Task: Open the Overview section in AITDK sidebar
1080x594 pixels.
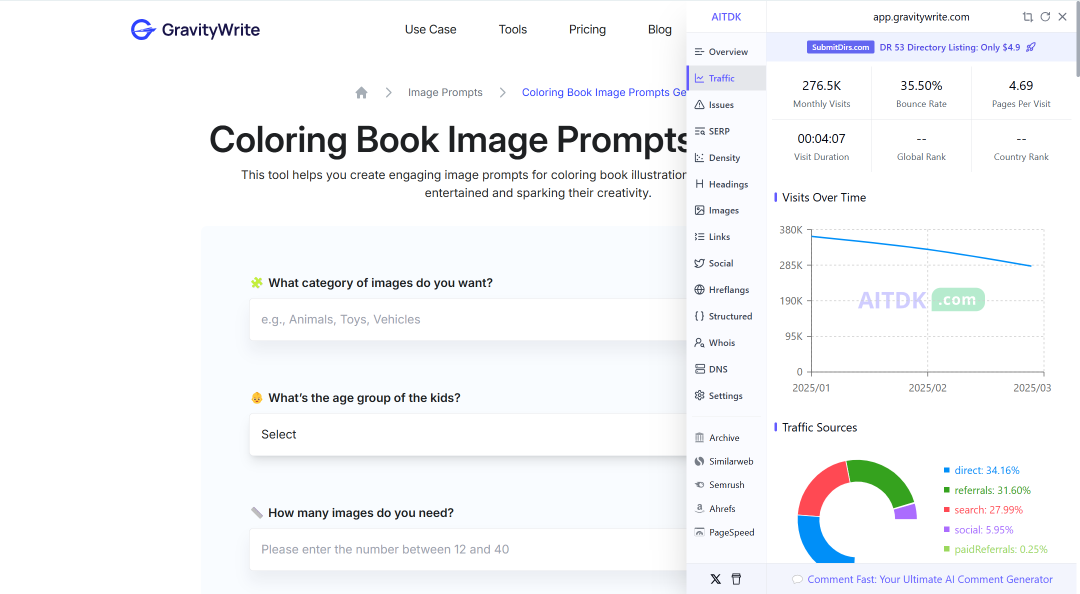Action: (x=726, y=52)
